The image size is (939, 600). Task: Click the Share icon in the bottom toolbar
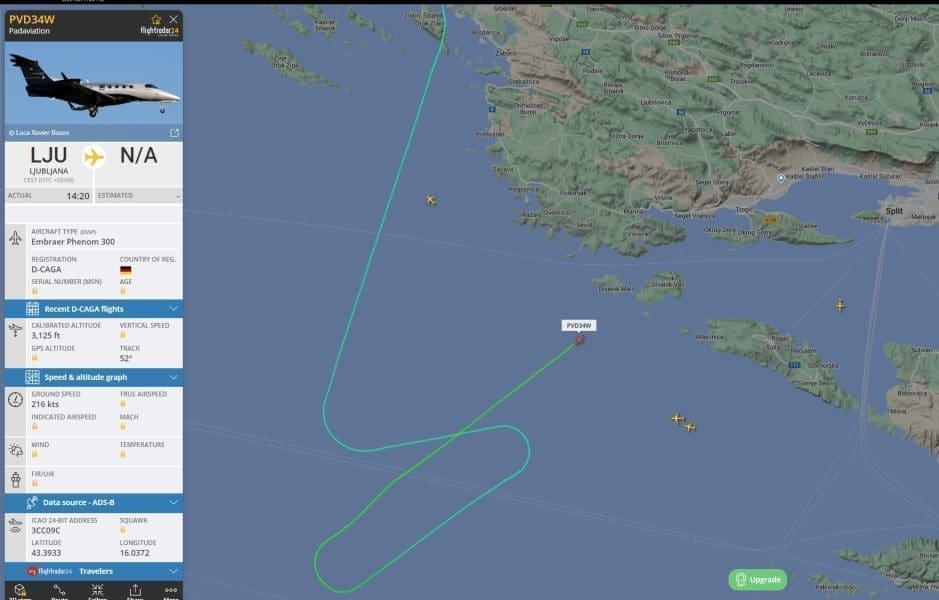[x=135, y=592]
